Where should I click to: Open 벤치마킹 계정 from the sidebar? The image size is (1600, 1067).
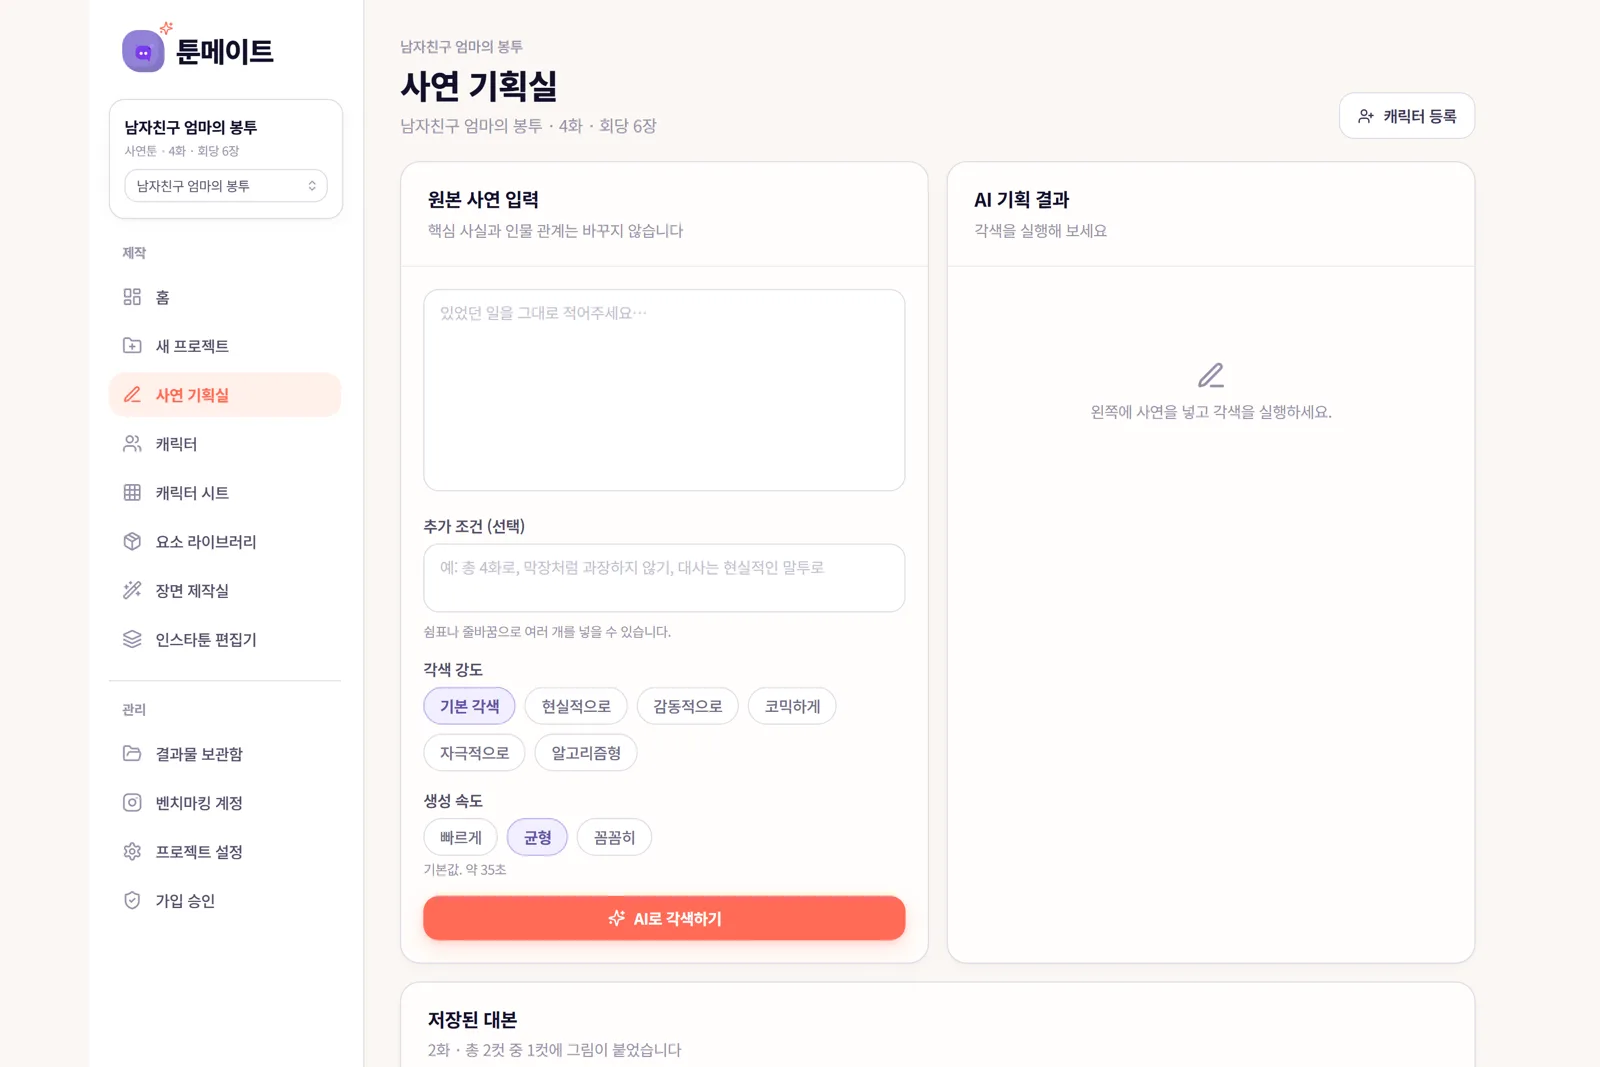click(x=225, y=803)
